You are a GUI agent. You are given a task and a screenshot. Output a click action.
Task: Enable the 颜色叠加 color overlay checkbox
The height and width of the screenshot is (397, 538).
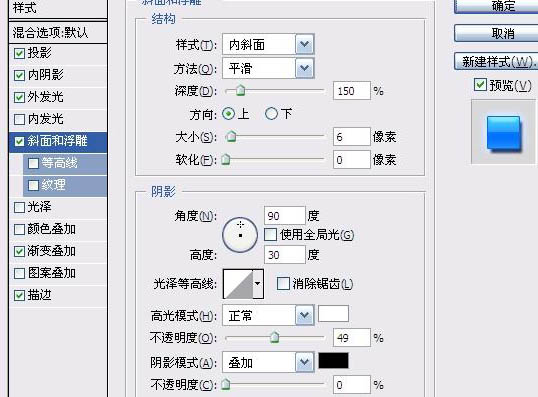click(19, 229)
